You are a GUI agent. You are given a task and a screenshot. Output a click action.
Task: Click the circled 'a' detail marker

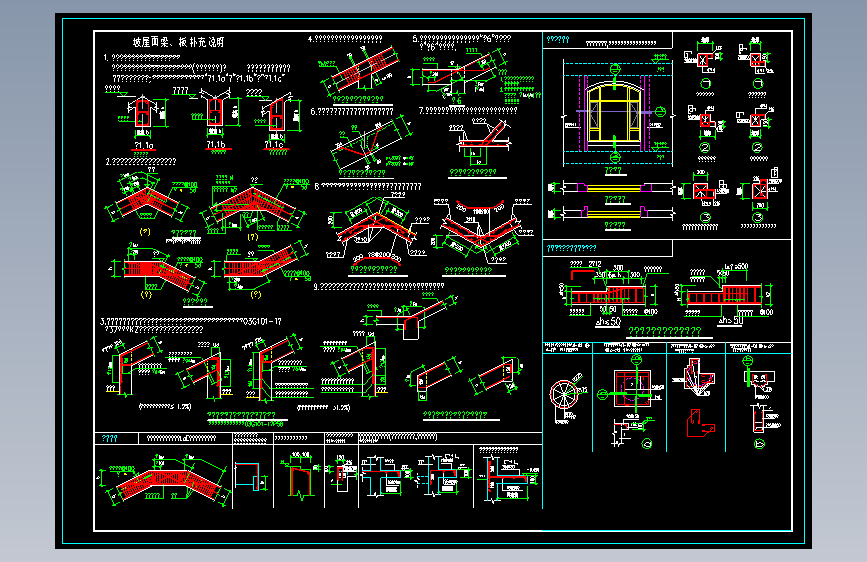pyautogui.click(x=647, y=444)
